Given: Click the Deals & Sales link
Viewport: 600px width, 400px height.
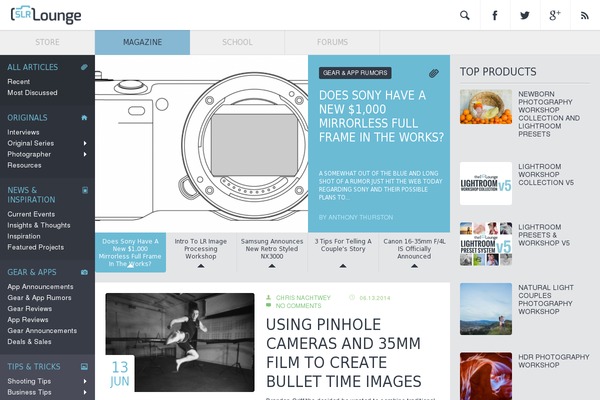Looking at the screenshot, I should point(29,342).
